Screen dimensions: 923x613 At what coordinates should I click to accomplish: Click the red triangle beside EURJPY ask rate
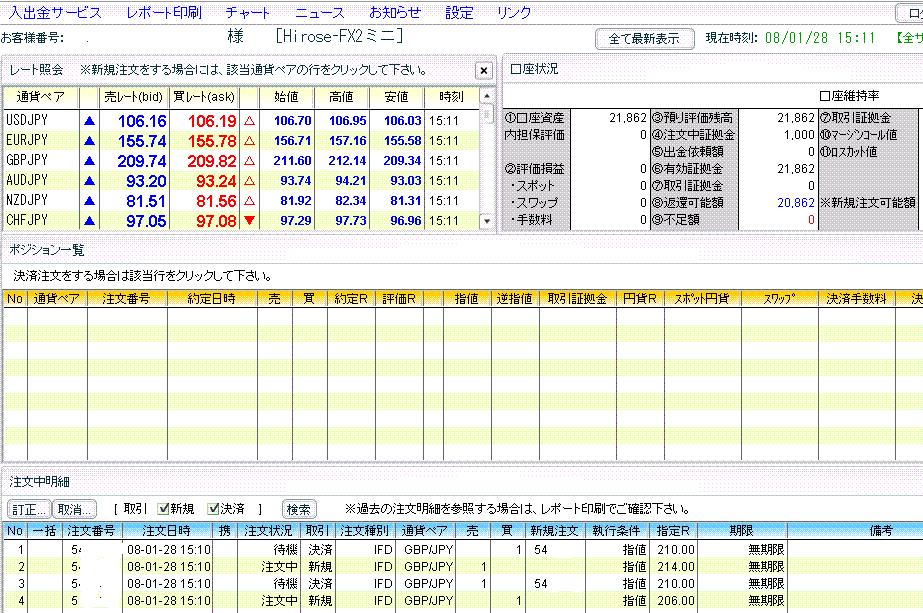(250, 141)
